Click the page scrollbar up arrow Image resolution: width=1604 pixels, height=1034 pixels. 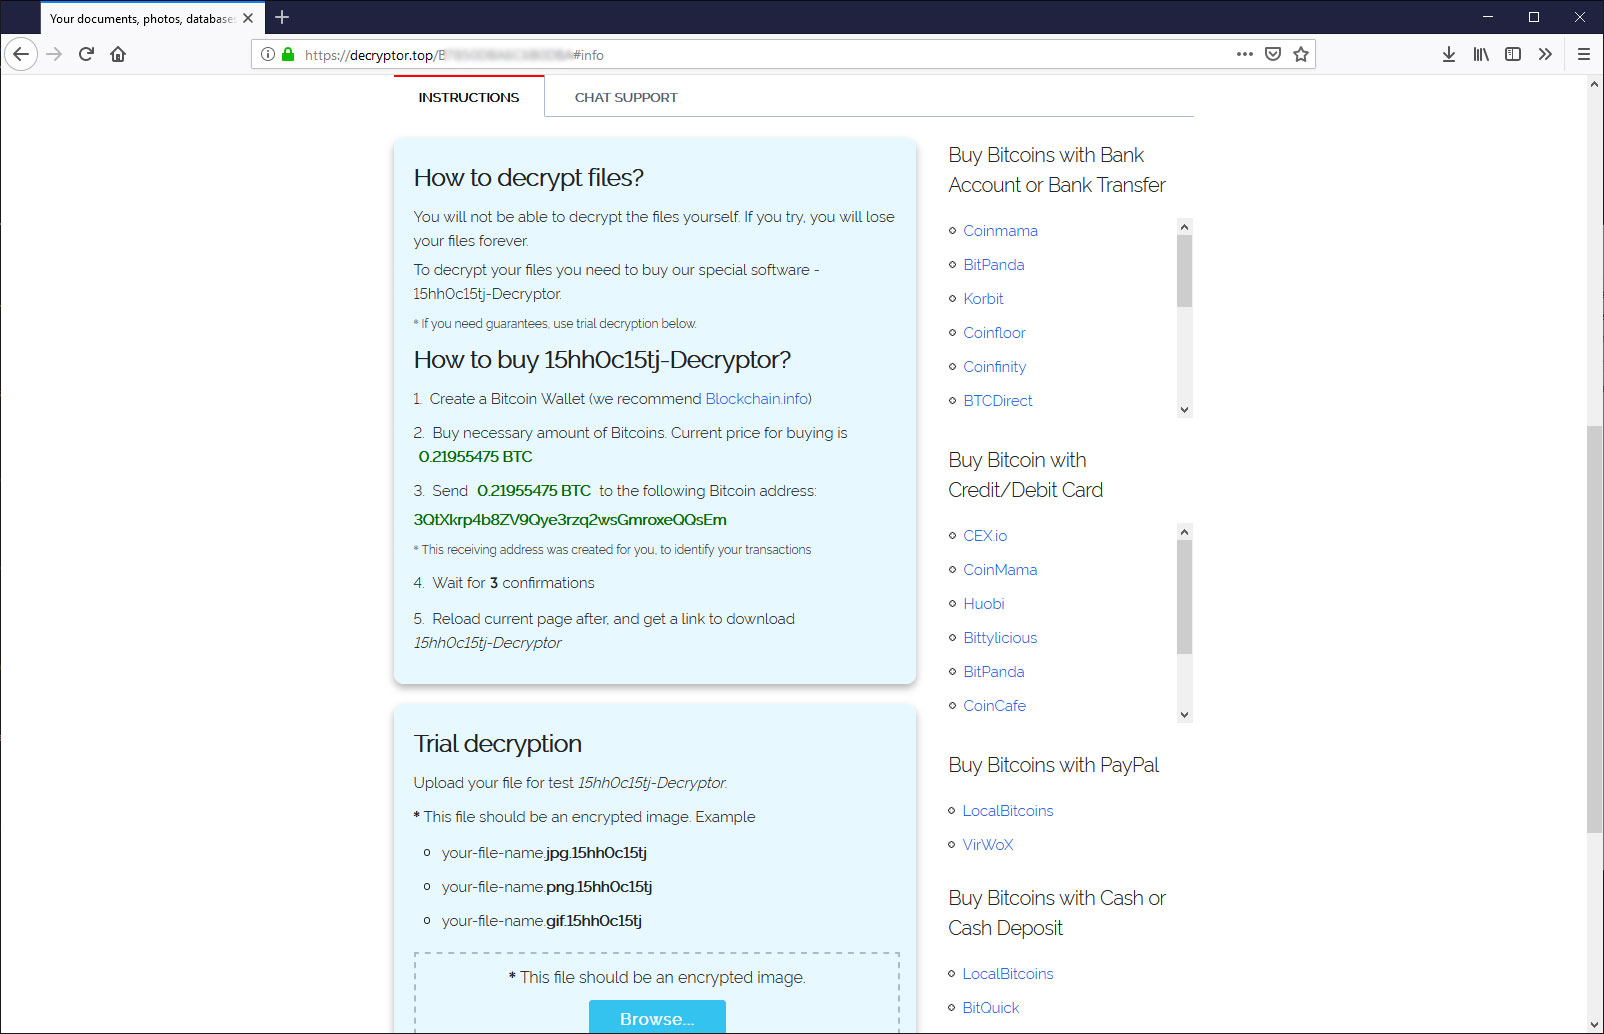click(1594, 84)
